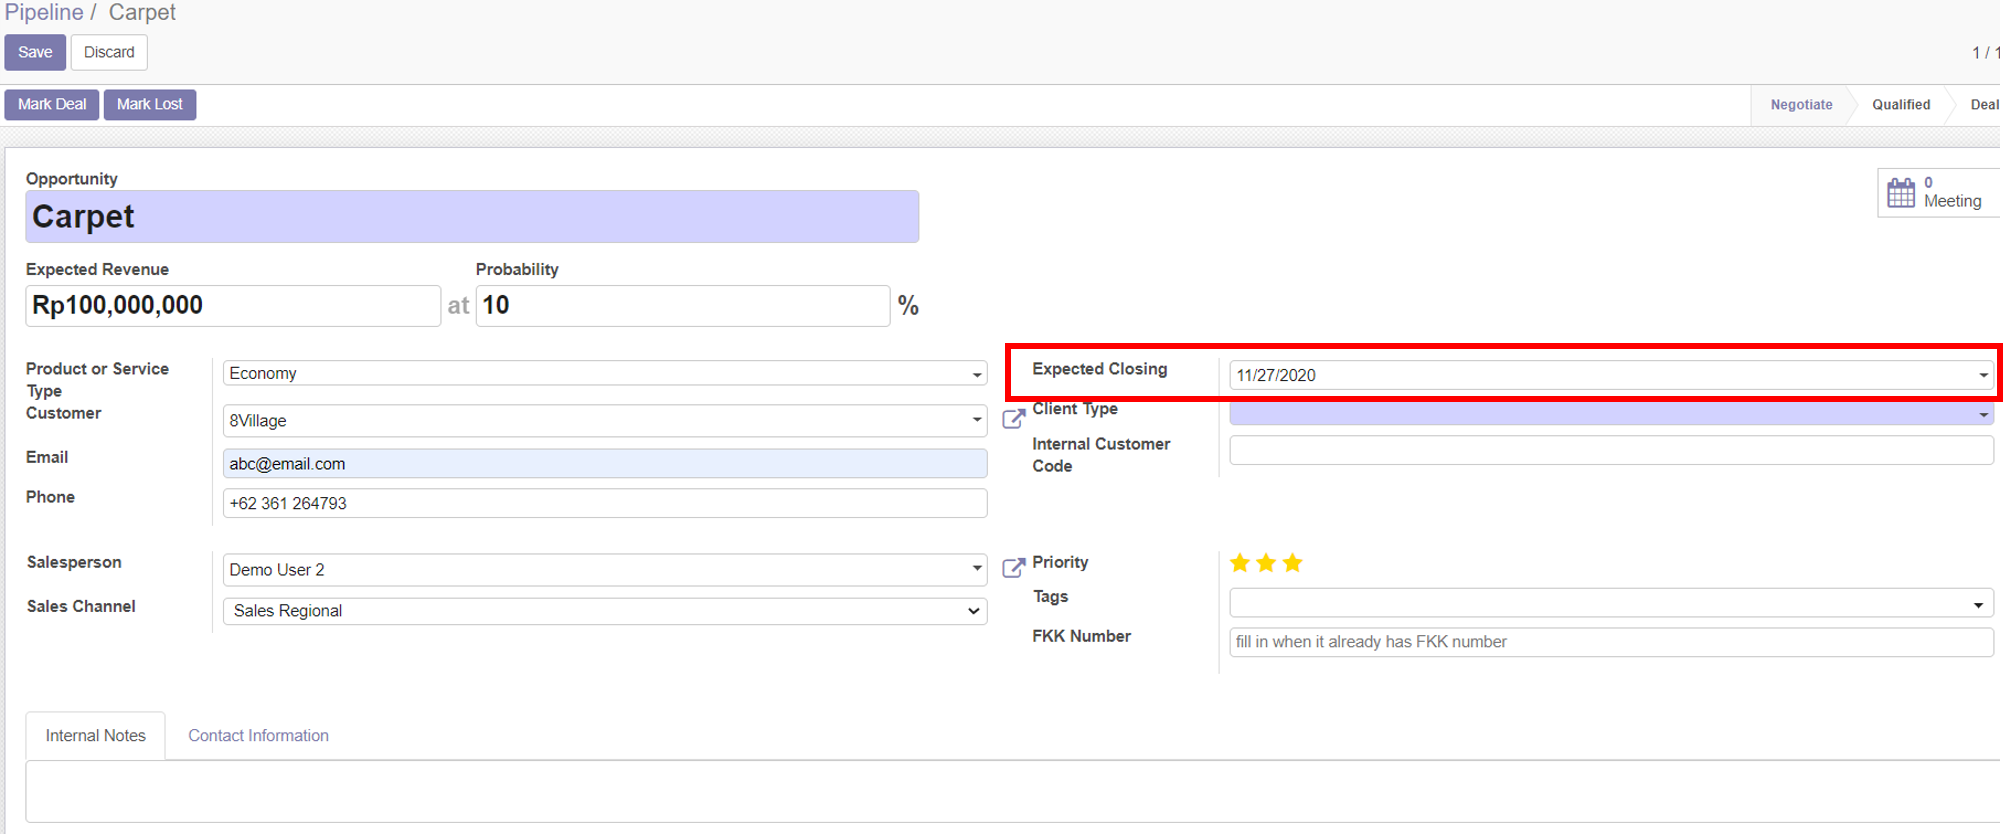This screenshot has width=2003, height=834.
Task: Open the Sales Channel Sales Regional dropdown
Action: [605, 611]
